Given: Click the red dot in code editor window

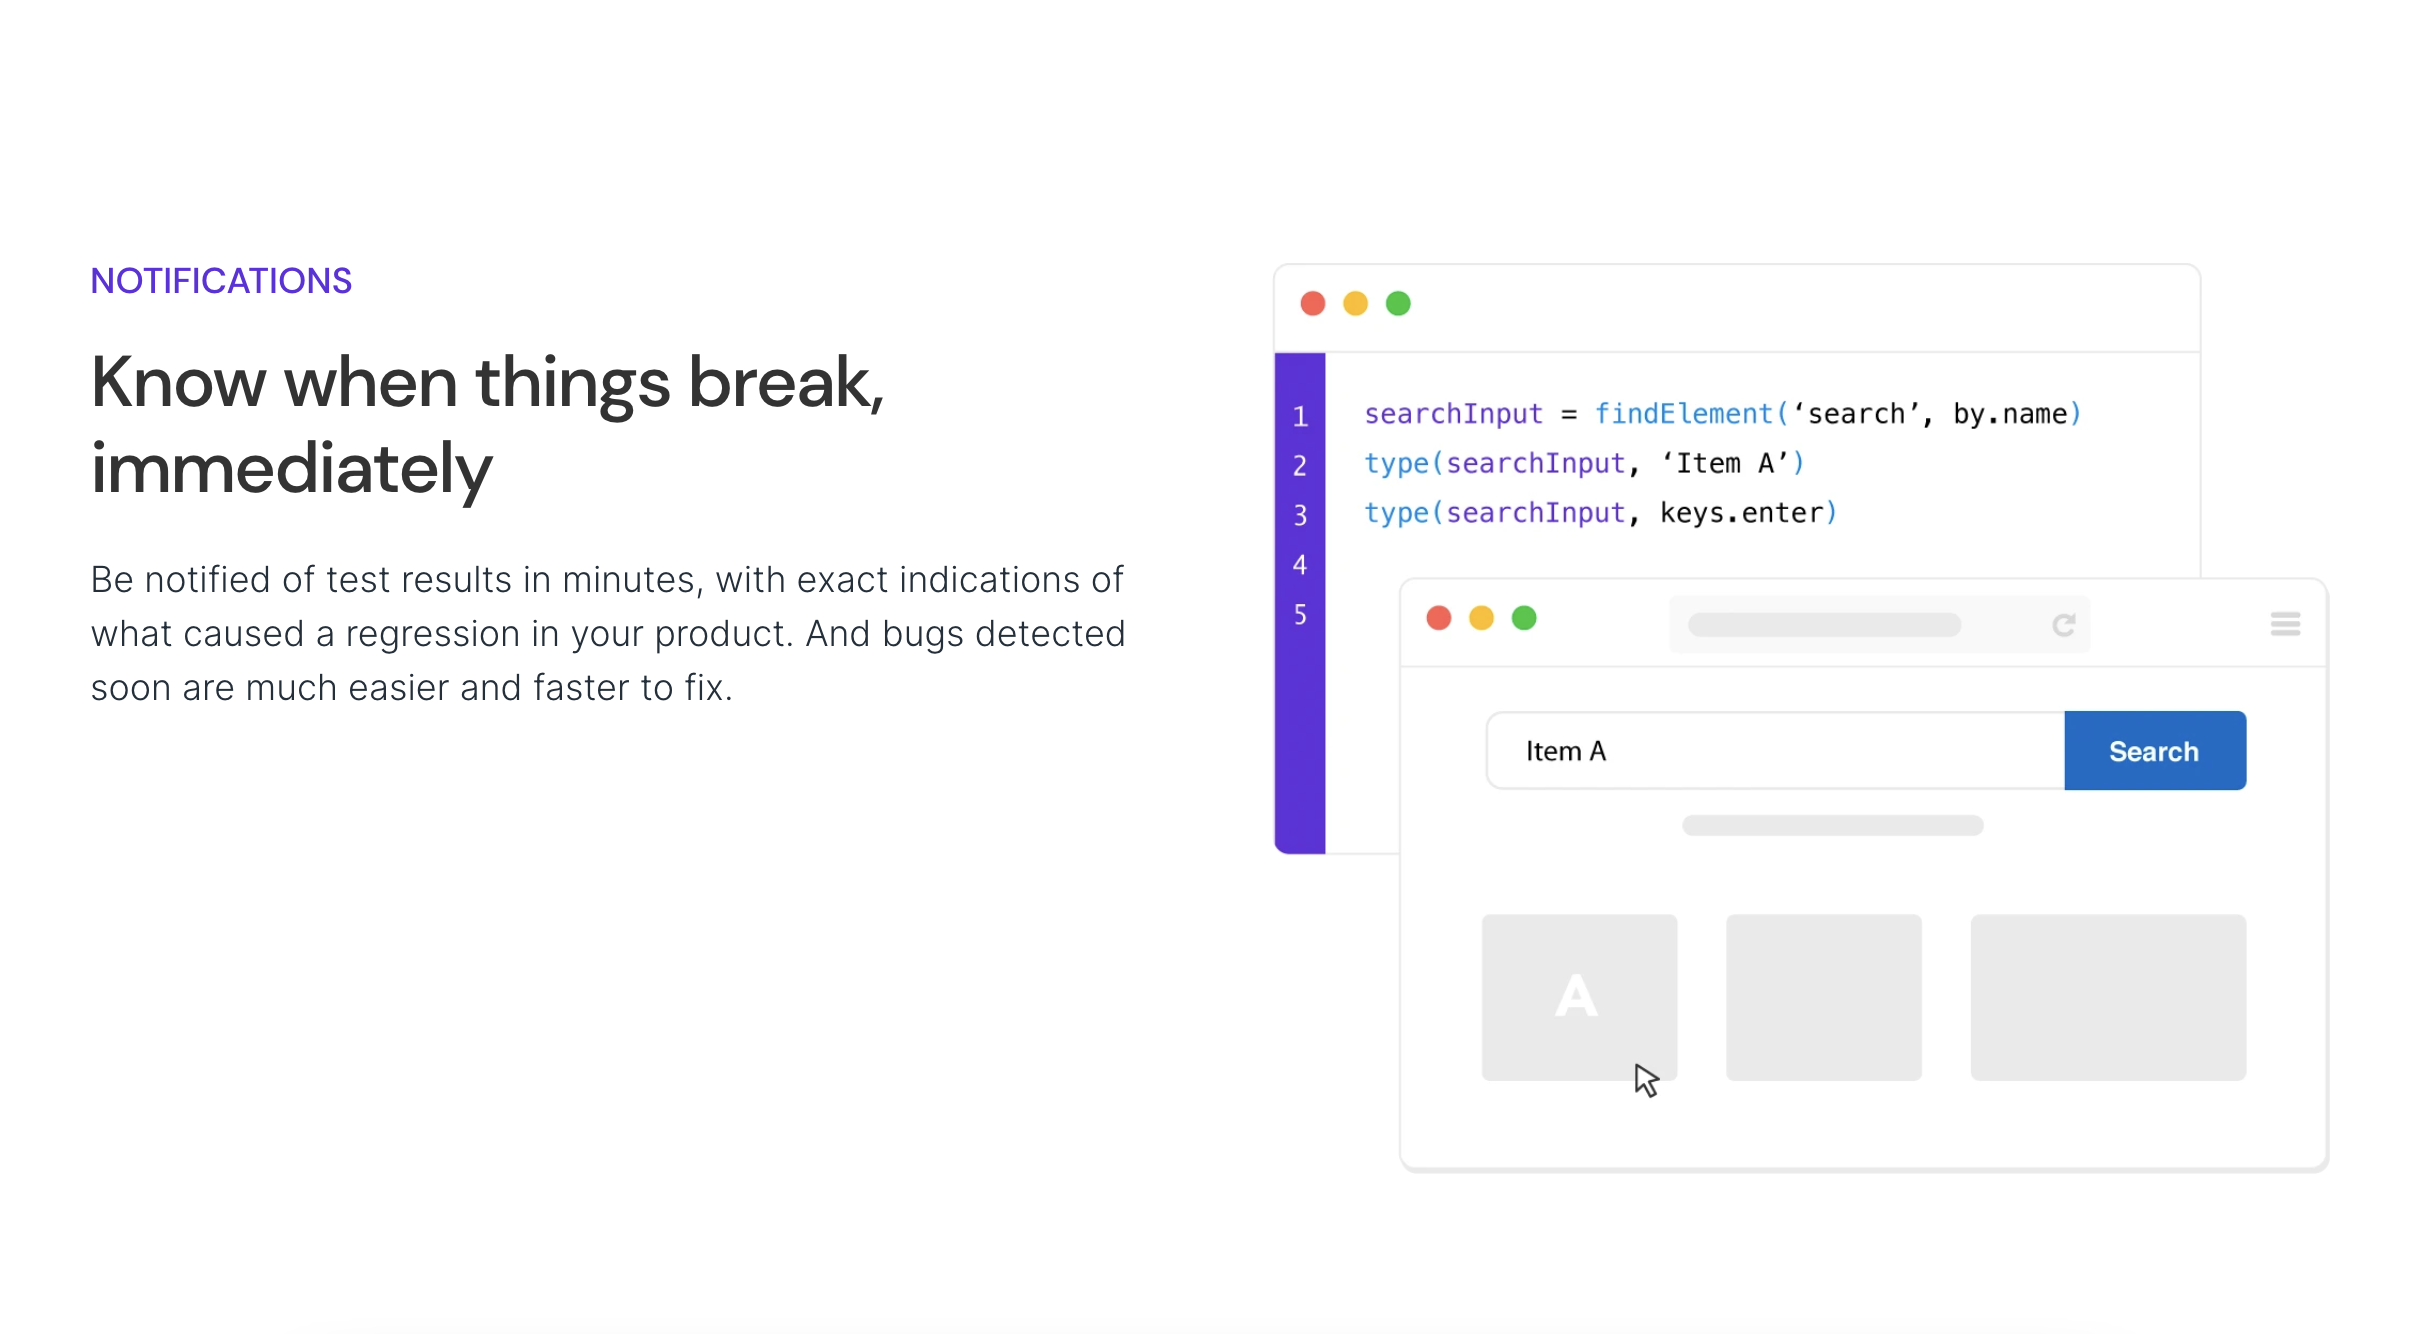Looking at the screenshot, I should coord(1313,303).
